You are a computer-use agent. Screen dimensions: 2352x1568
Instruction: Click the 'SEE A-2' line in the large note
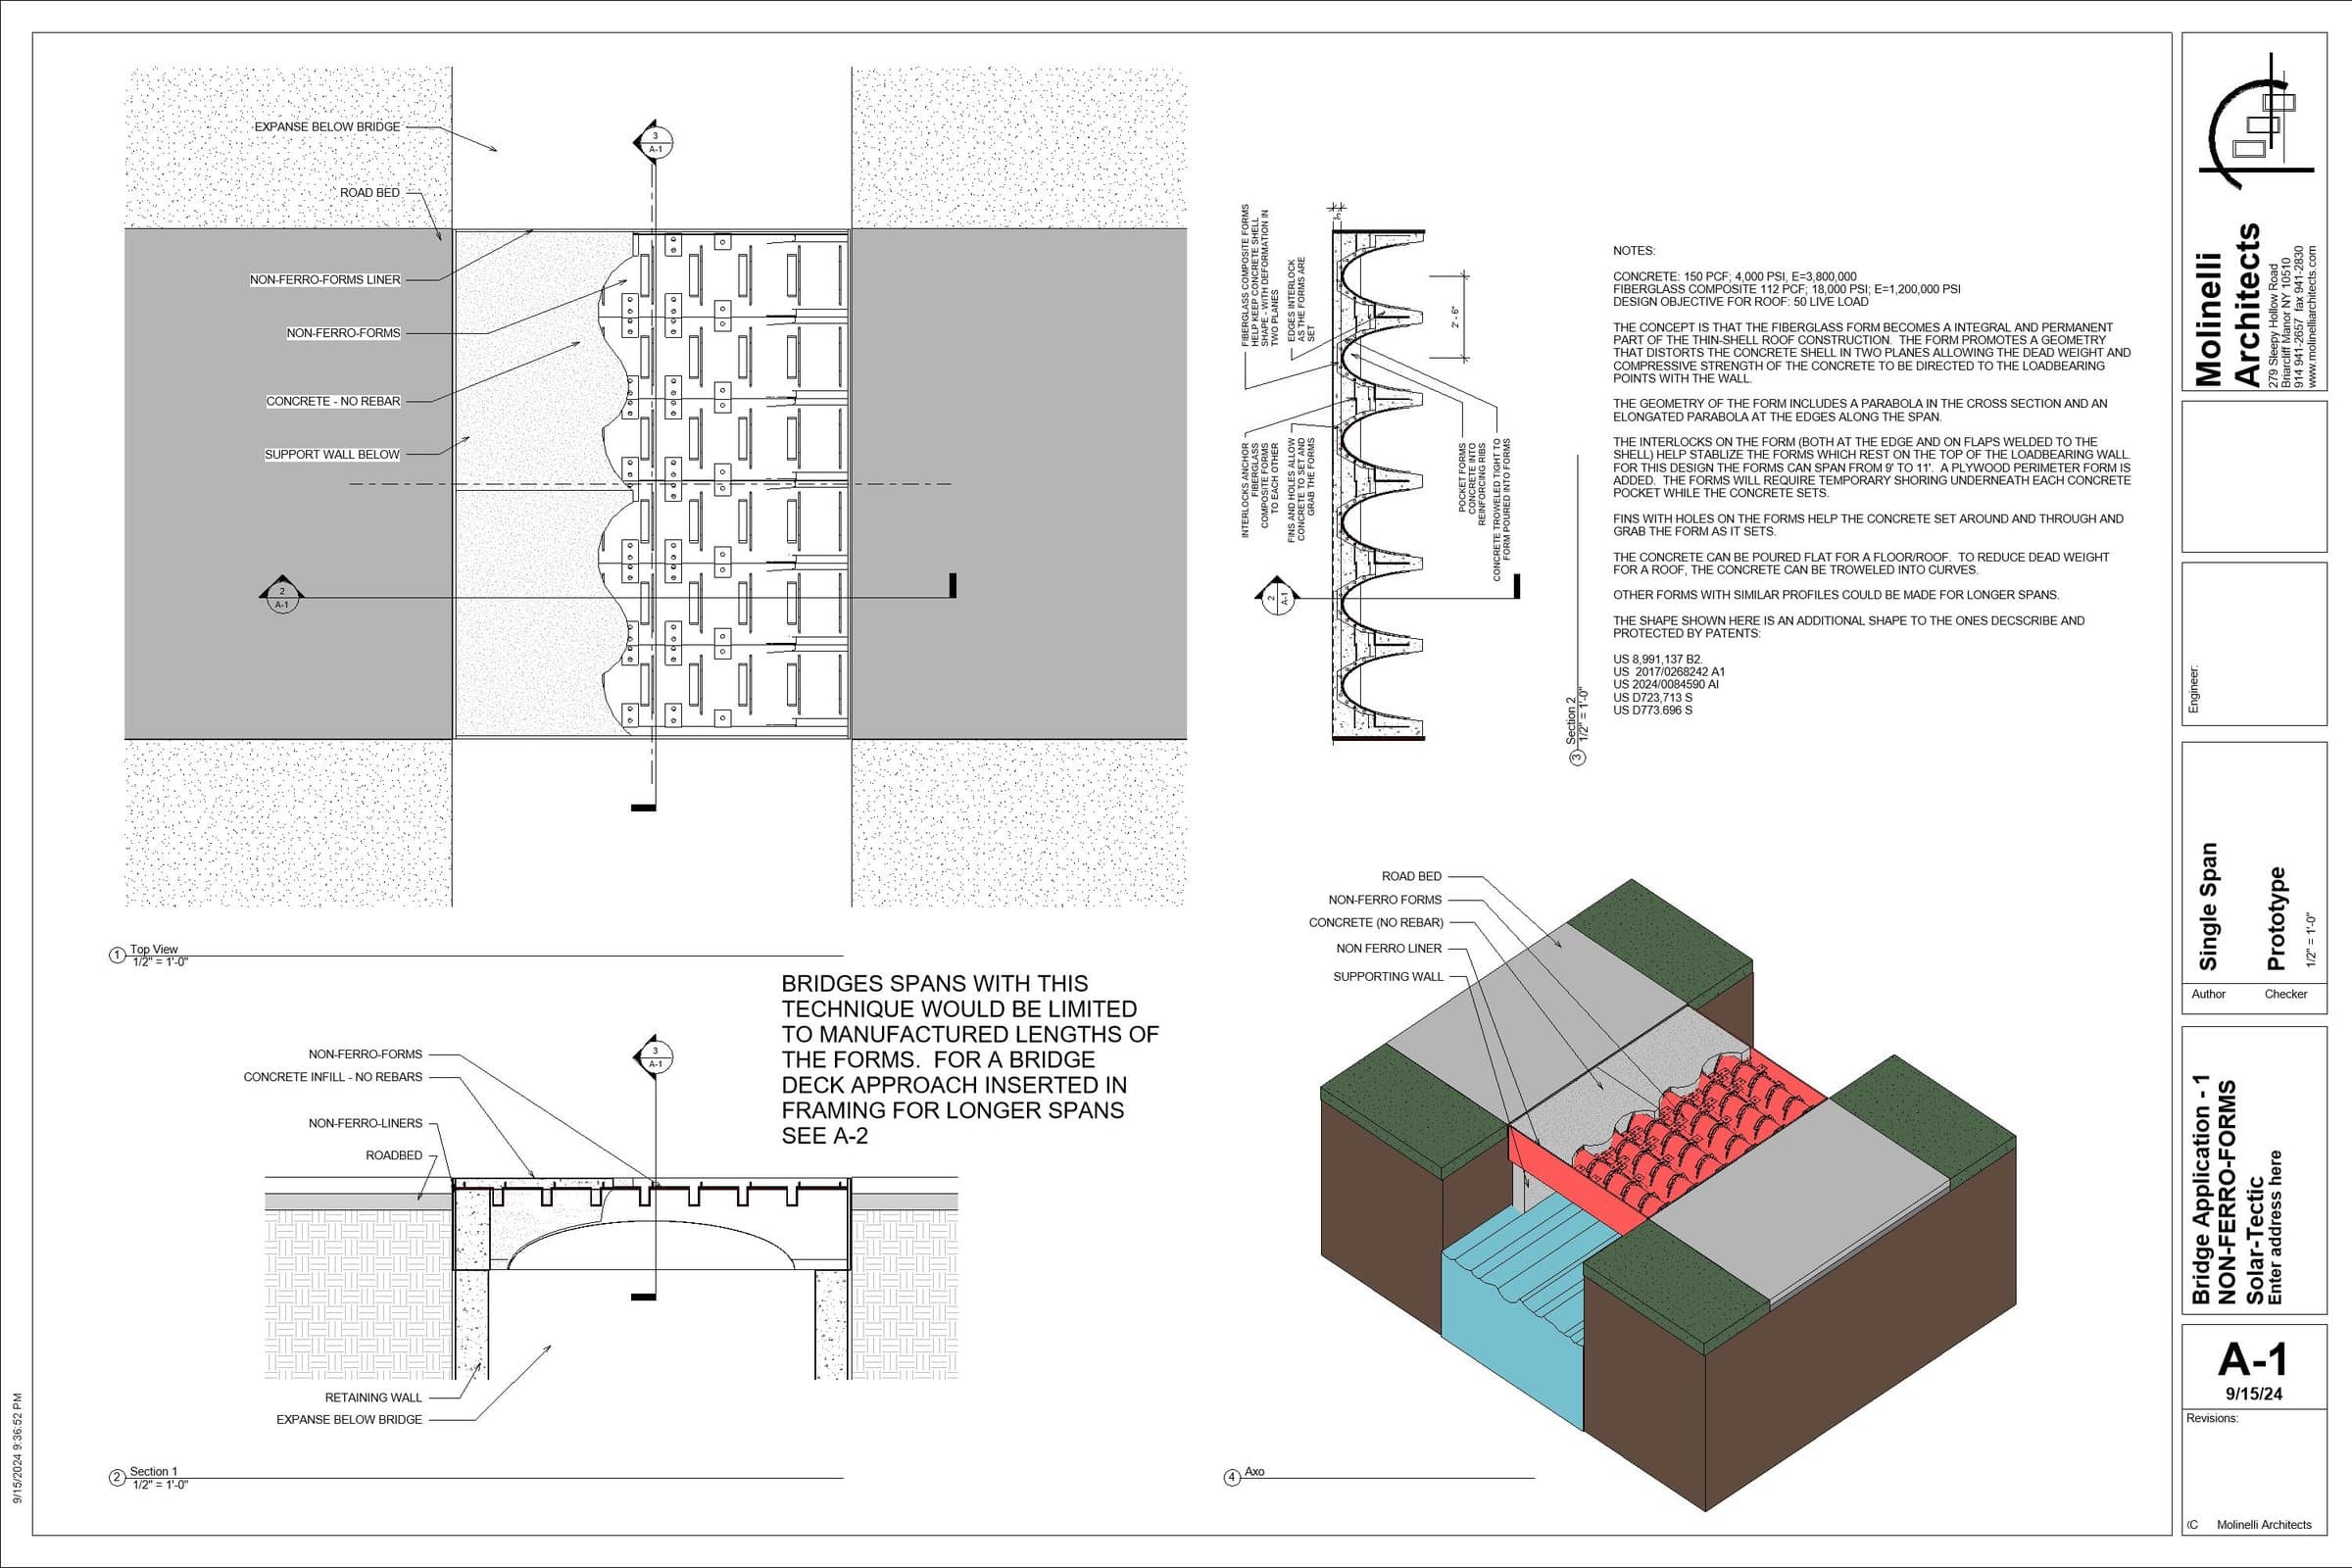coord(825,1136)
